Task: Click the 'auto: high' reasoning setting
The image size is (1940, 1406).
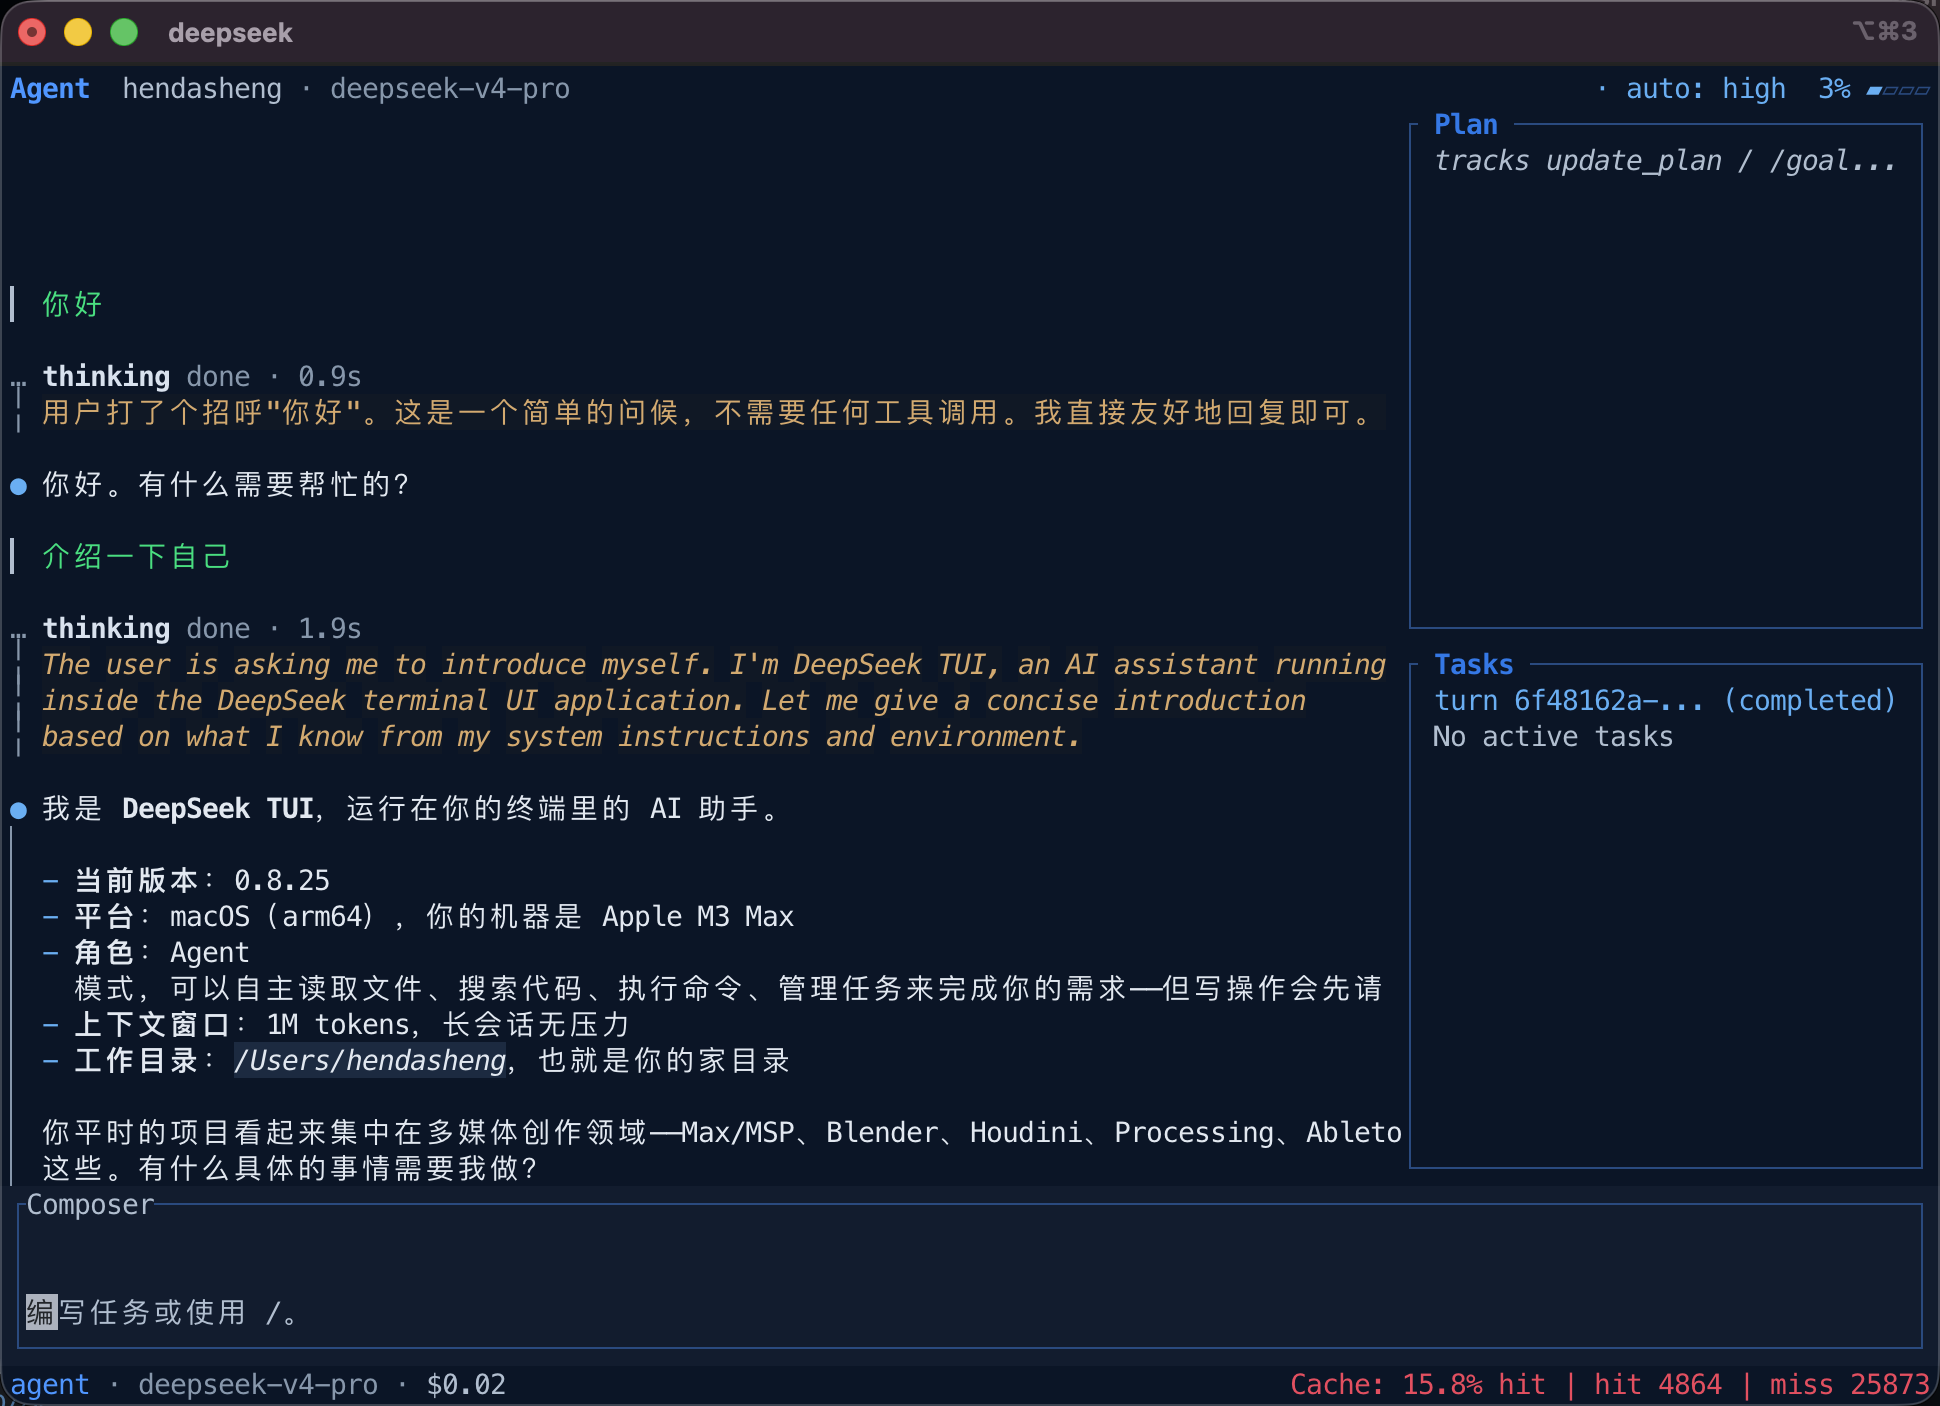Action: [x=1706, y=89]
